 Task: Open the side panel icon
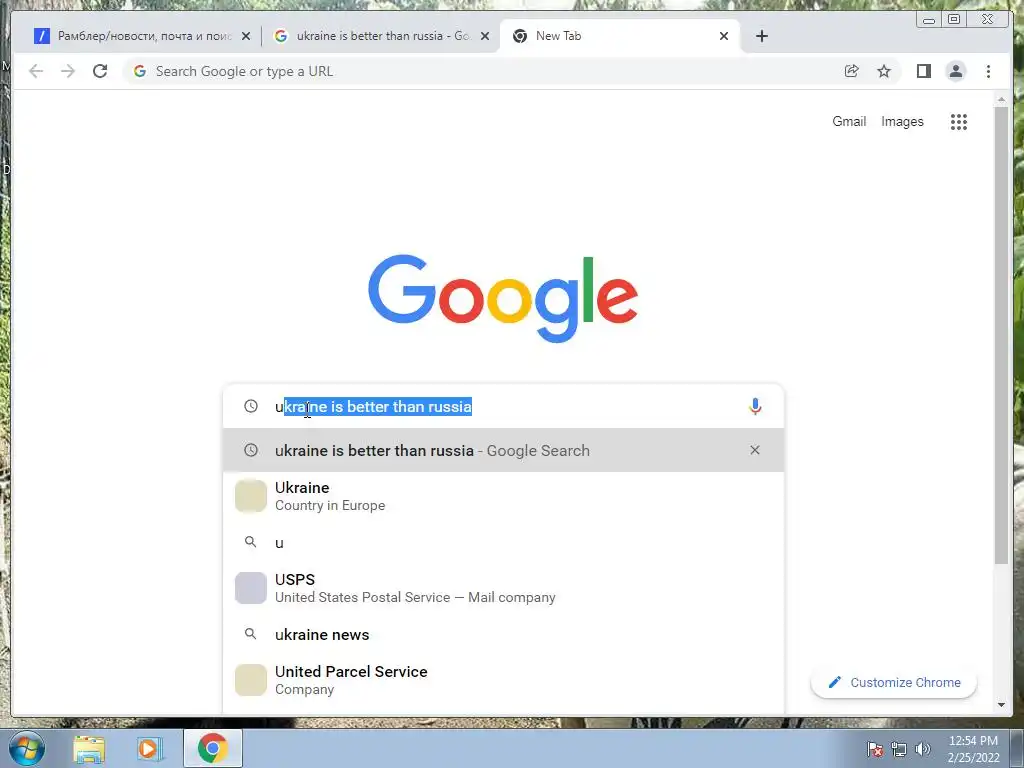tap(923, 71)
